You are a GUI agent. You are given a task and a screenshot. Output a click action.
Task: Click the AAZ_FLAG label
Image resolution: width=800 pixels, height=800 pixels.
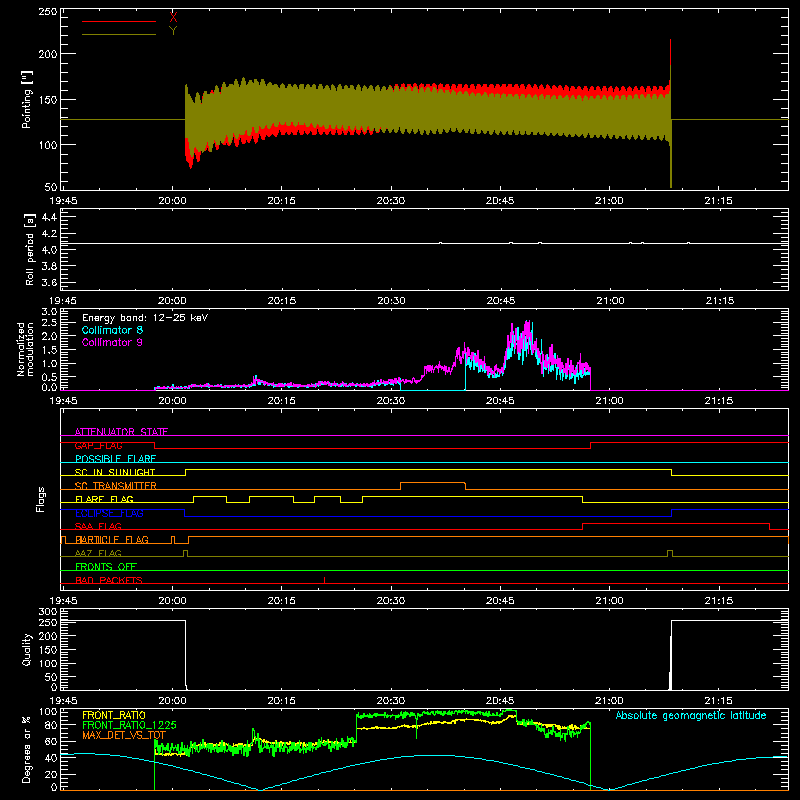coord(98,553)
